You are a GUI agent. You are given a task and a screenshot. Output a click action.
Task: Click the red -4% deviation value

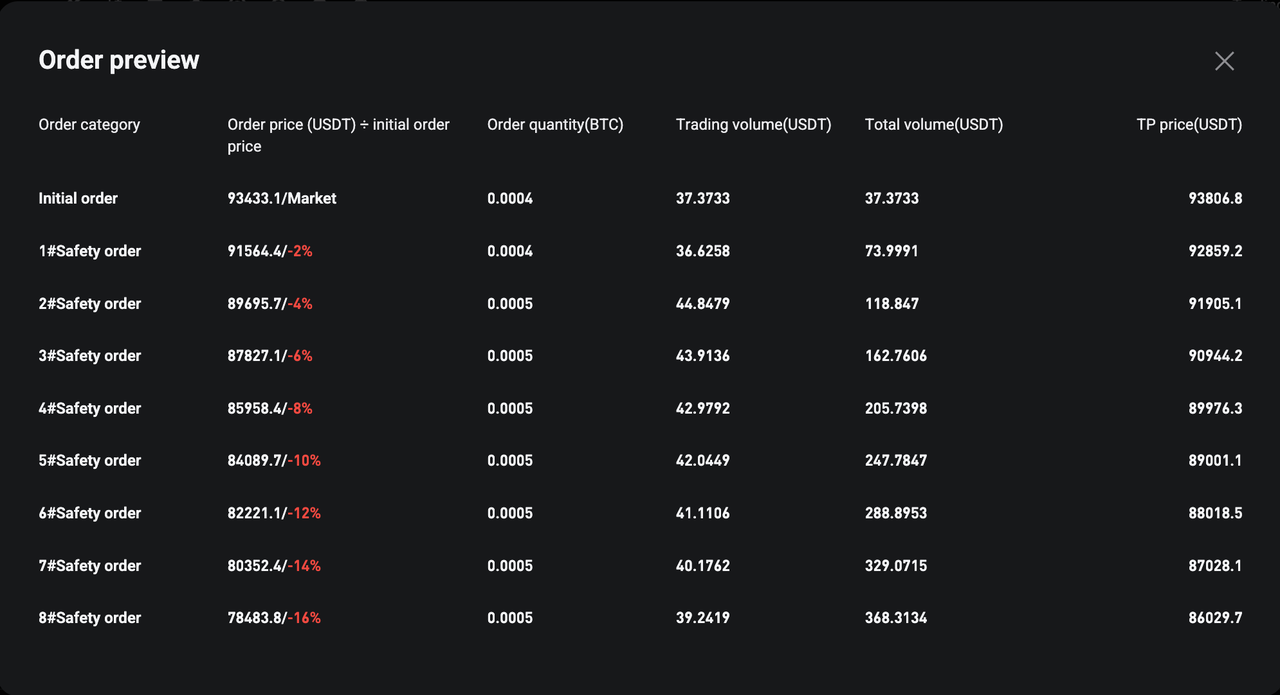tap(300, 304)
